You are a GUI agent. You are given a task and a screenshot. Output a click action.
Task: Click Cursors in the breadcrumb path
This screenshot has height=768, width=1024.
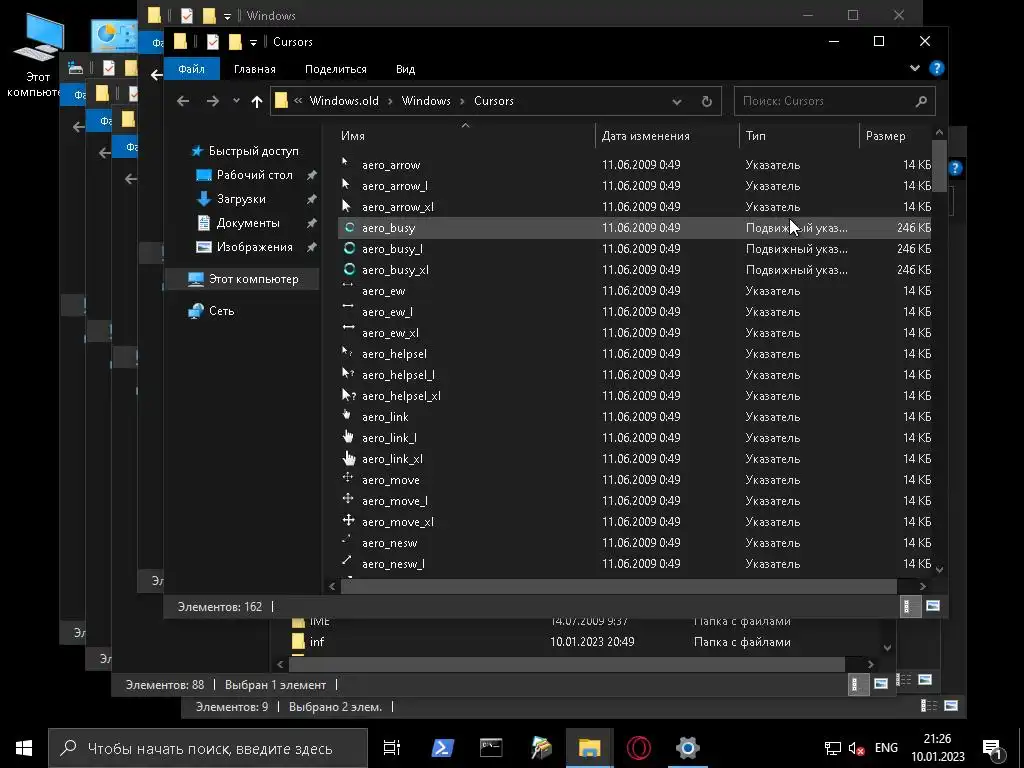coord(494,101)
